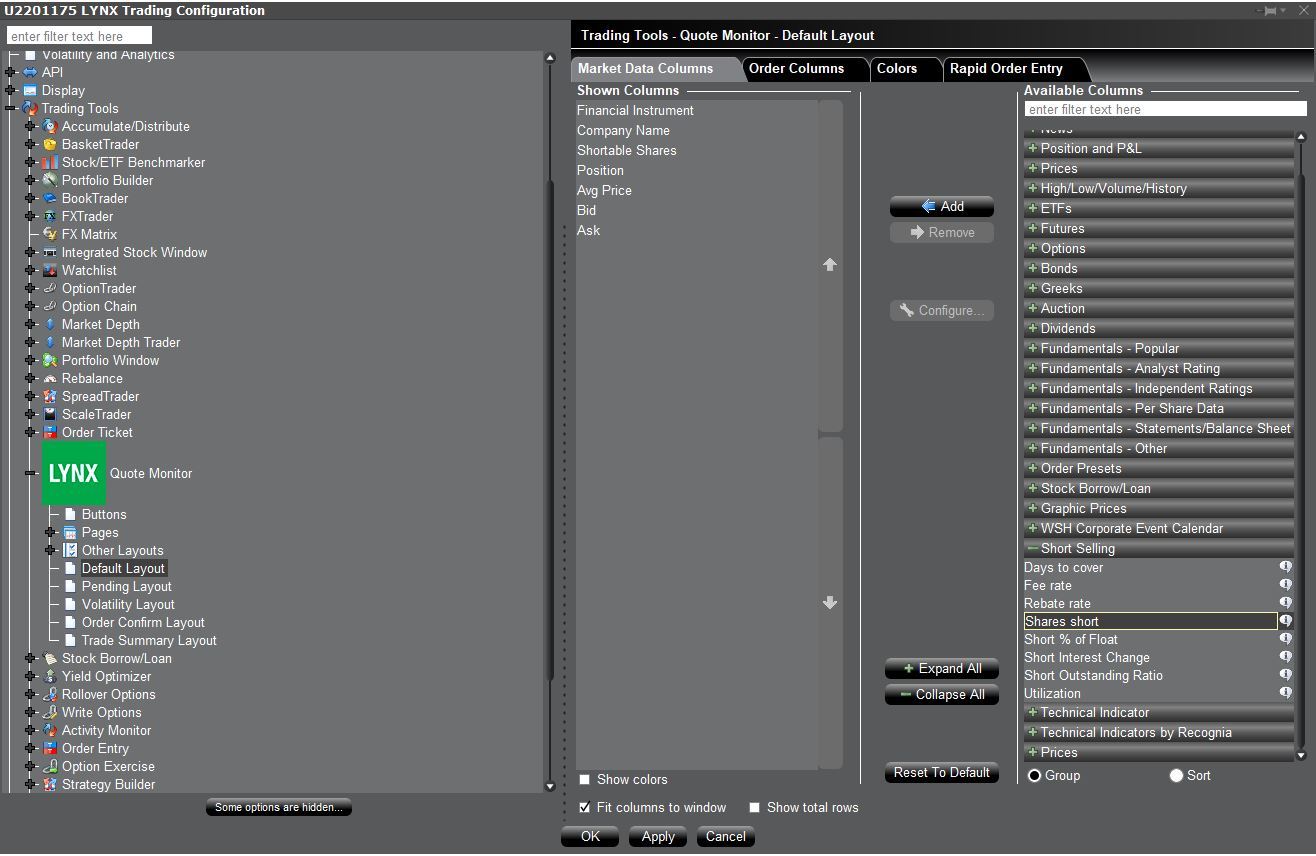1316x856 pixels.
Task: Enable the Show colors checkbox
Action: (x=585, y=780)
